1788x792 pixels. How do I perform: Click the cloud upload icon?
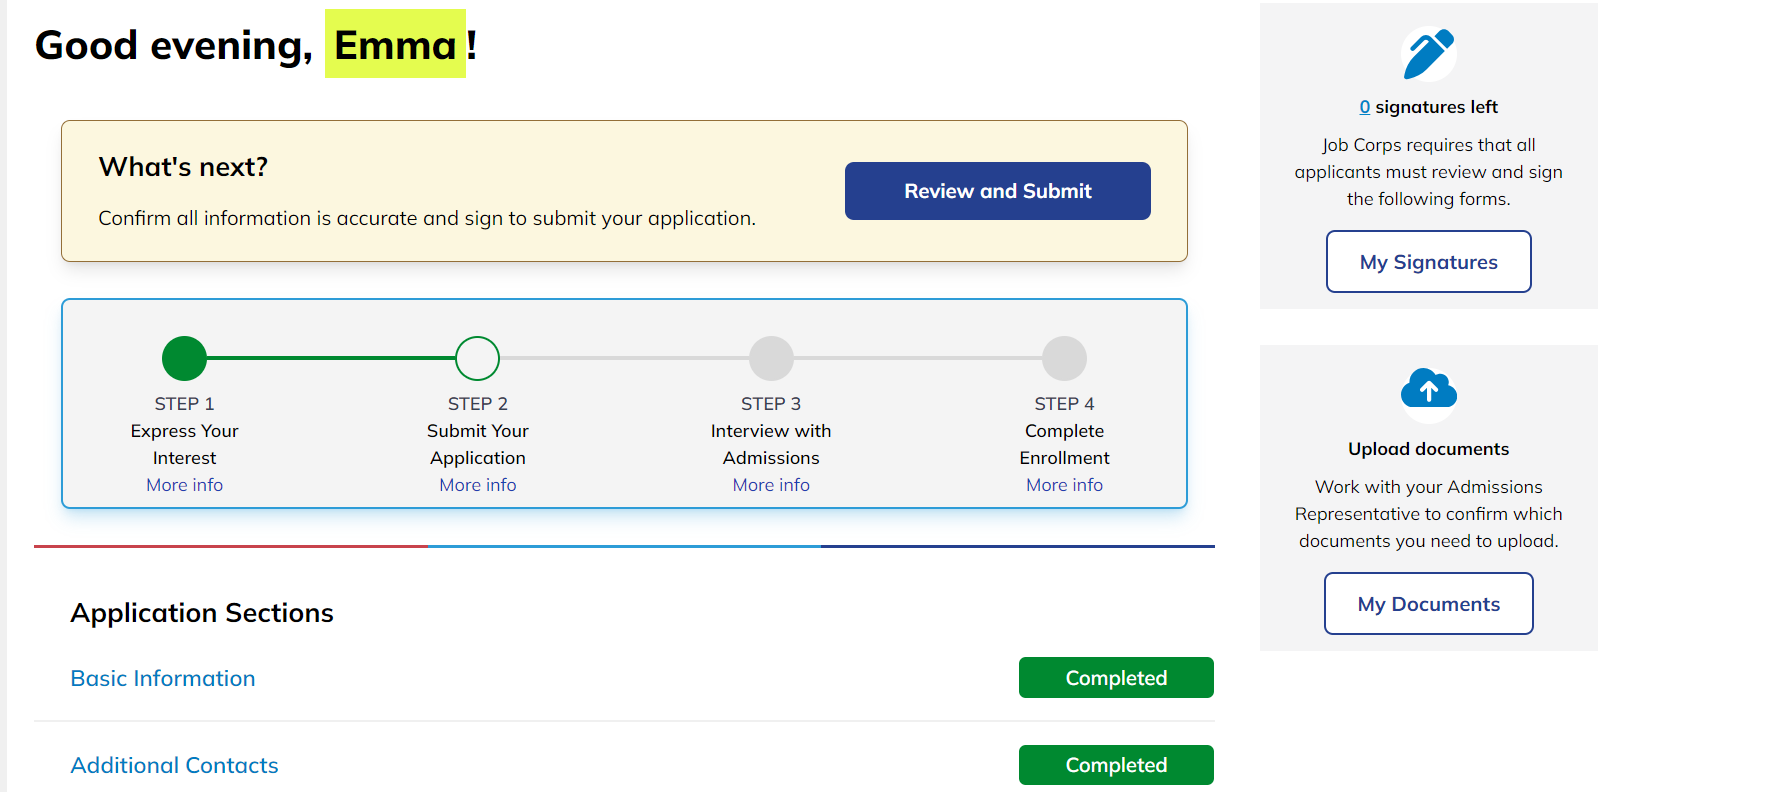(1428, 390)
